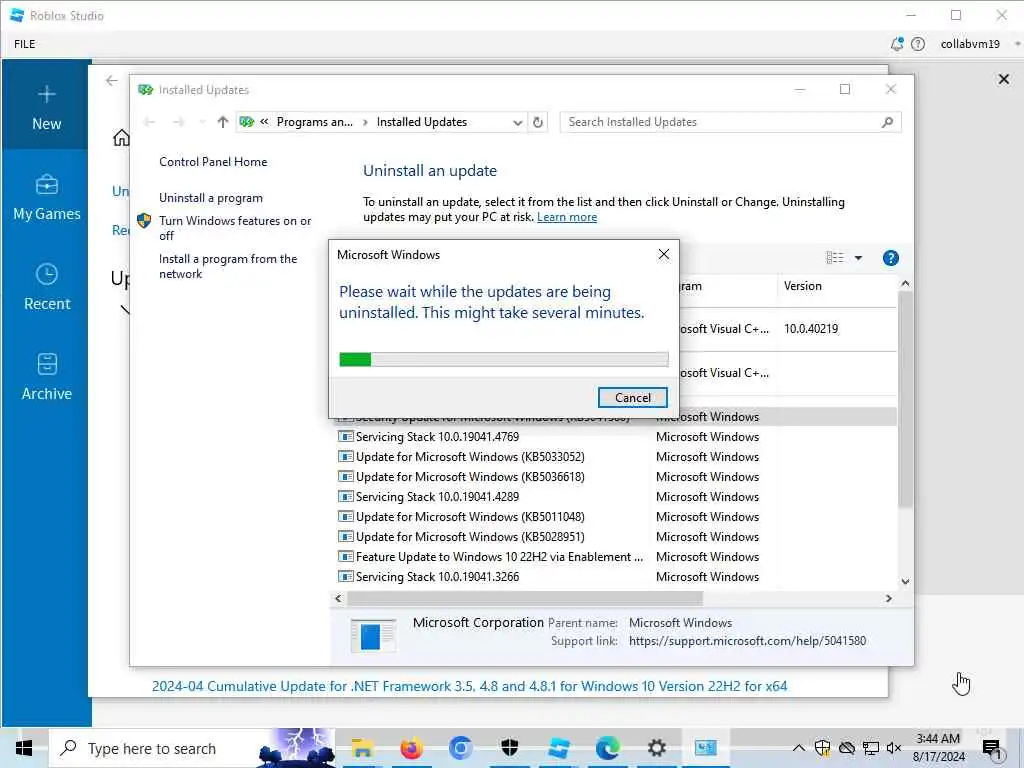This screenshot has width=1024, height=768.
Task: Open Control Panel Home link
Action: click(213, 161)
